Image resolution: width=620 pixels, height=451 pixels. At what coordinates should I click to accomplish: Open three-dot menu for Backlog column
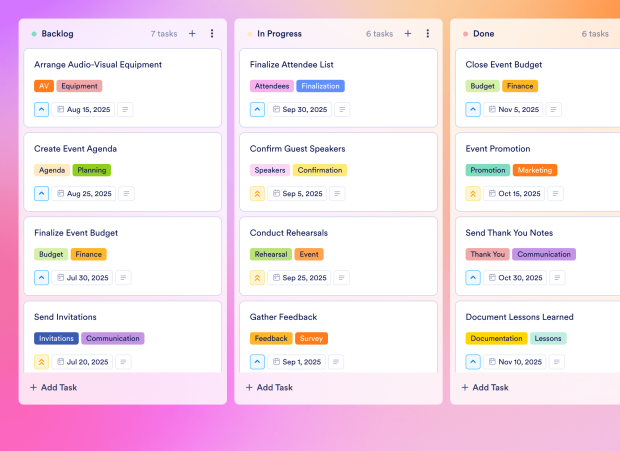[x=212, y=34]
